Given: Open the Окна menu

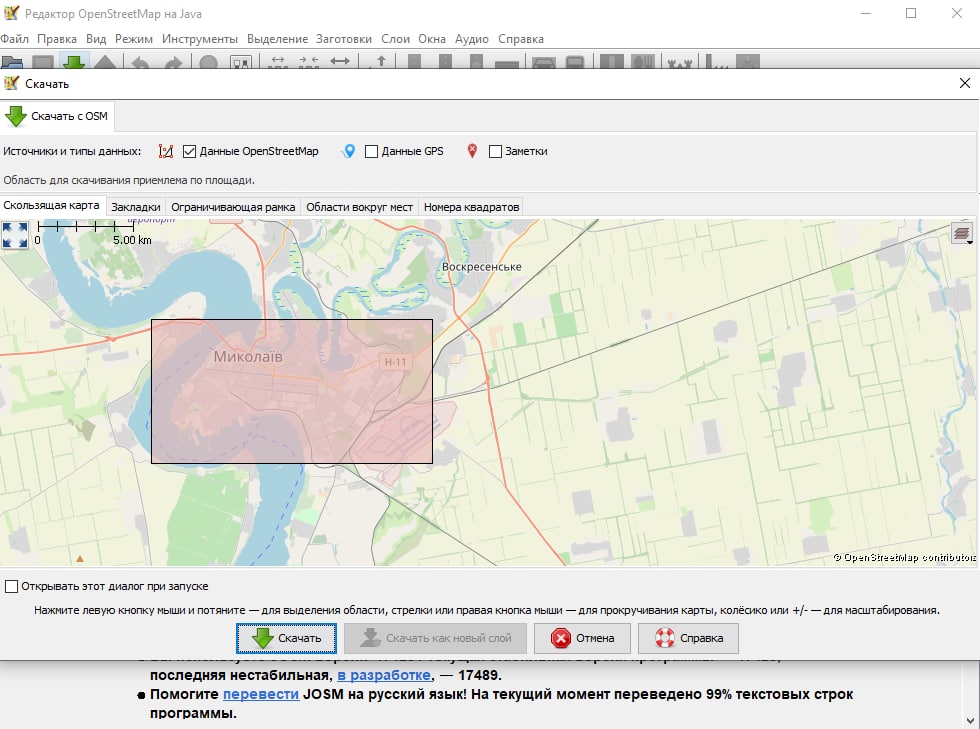Looking at the screenshot, I should [432, 39].
